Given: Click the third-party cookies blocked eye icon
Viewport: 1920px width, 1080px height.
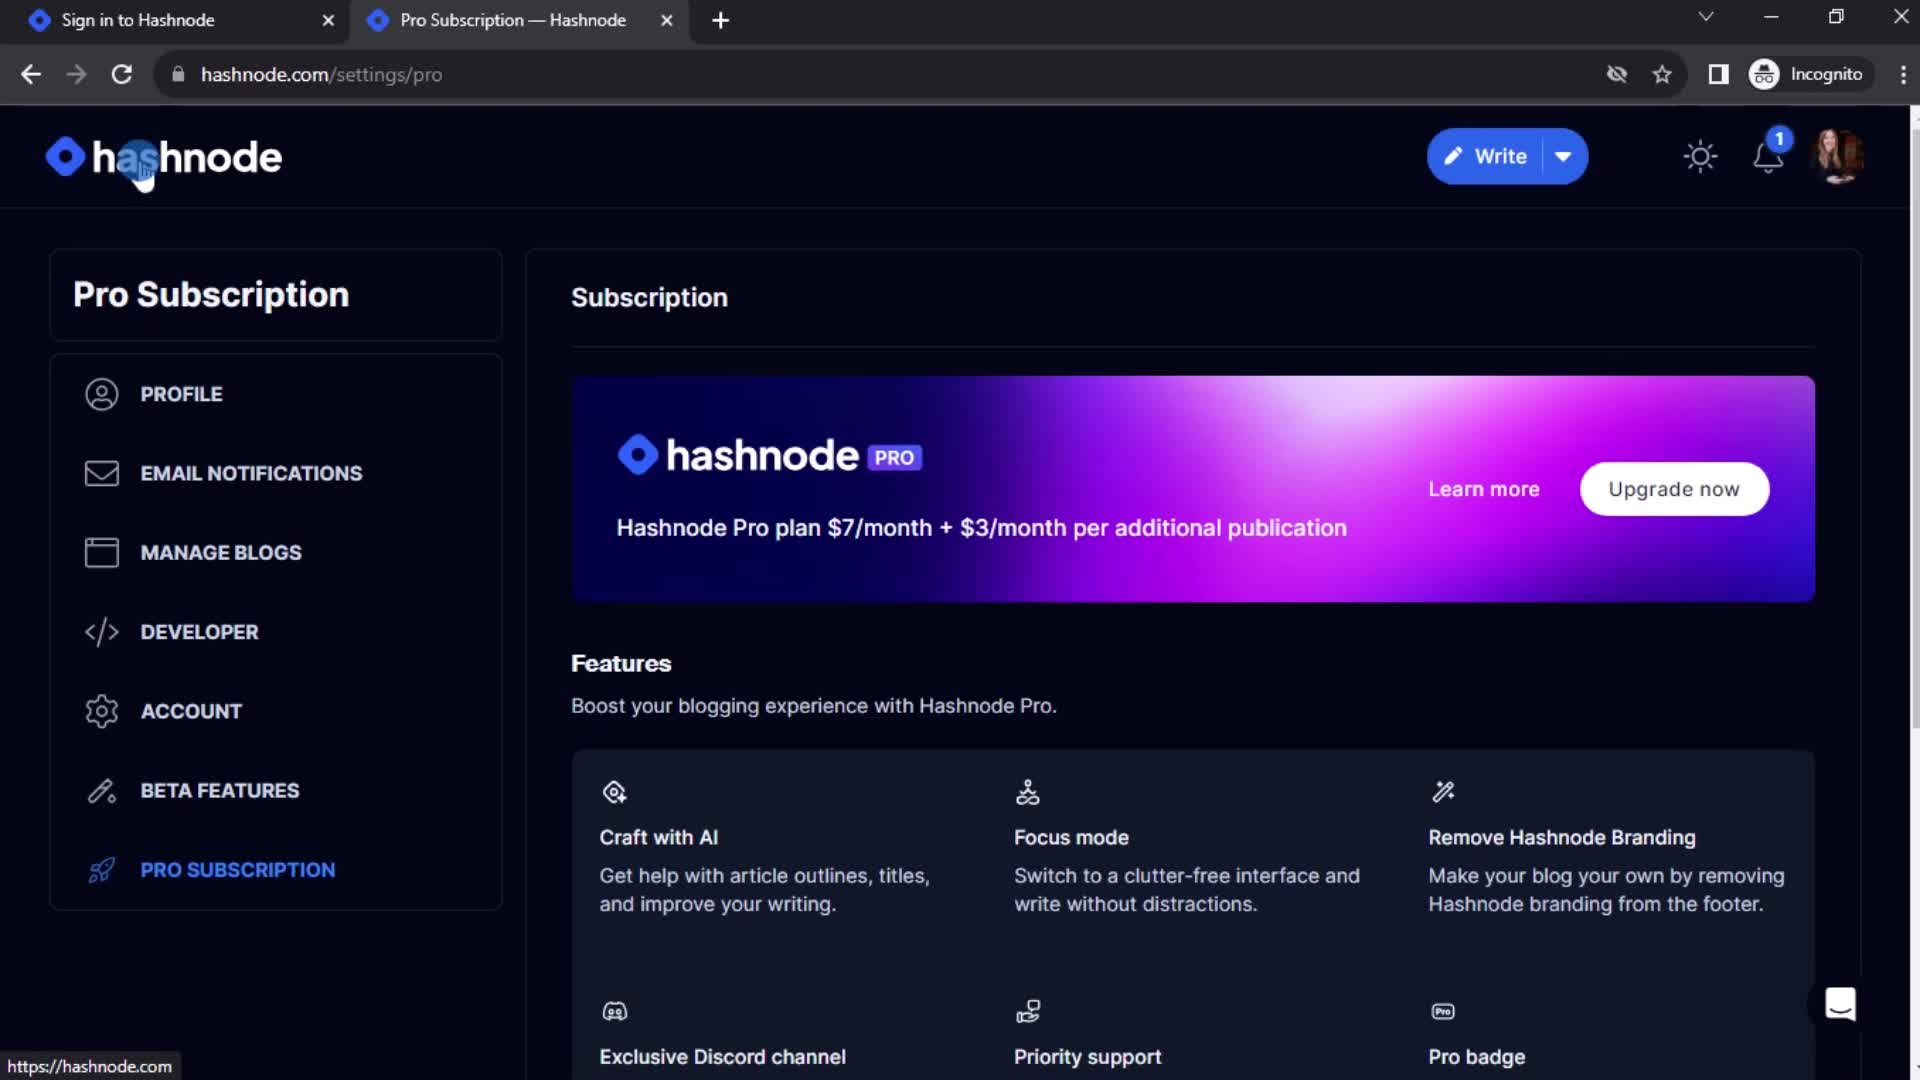Looking at the screenshot, I should coord(1616,74).
